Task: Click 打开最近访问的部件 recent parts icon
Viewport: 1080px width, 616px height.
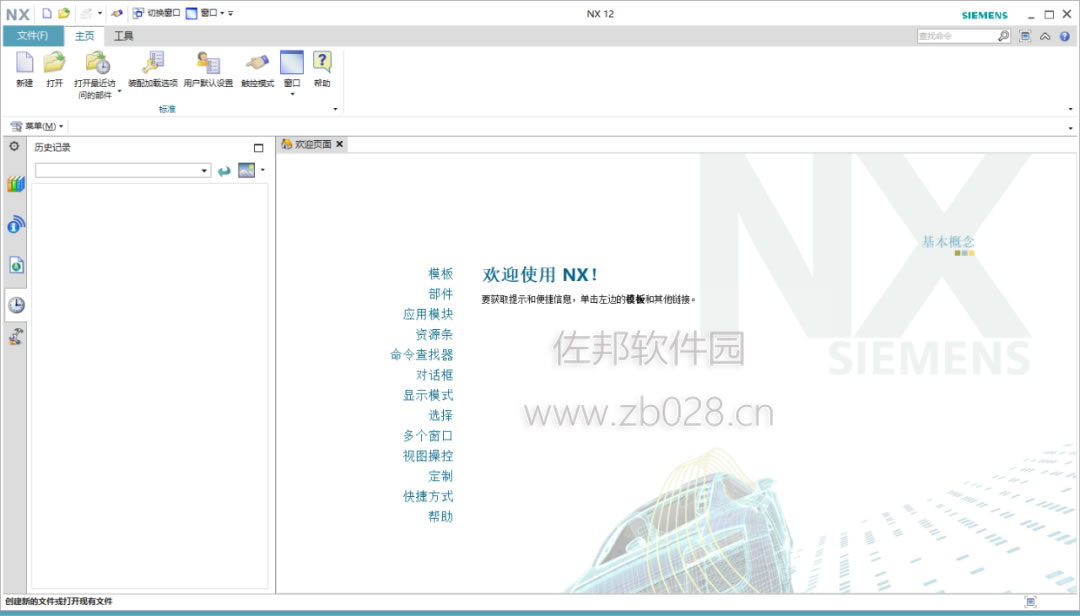Action: coord(95,74)
